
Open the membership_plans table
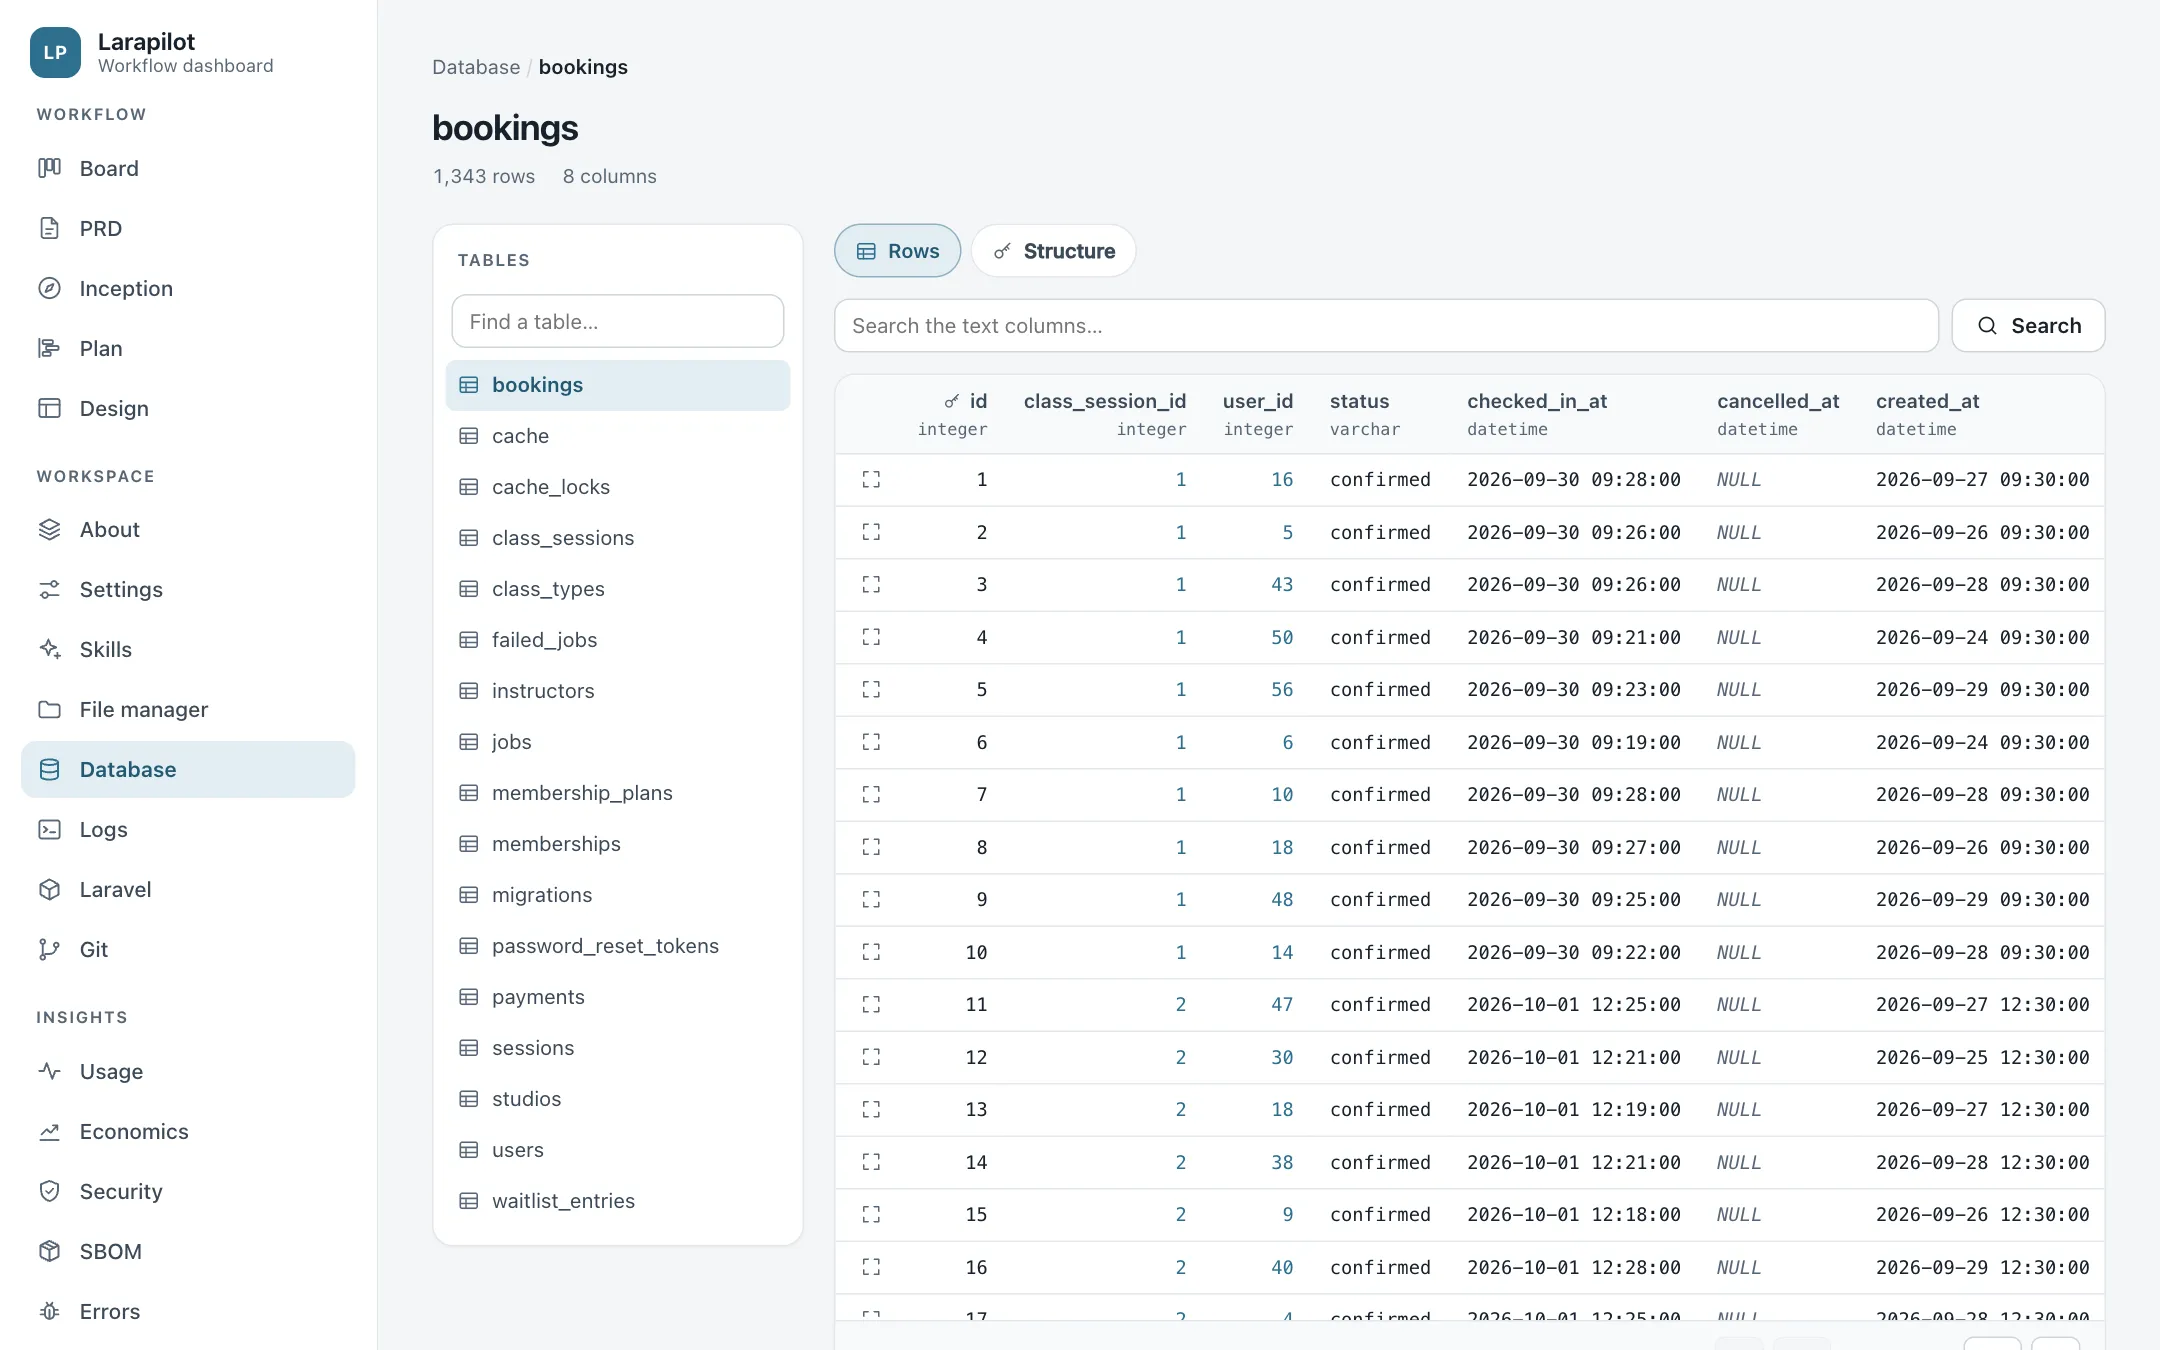(x=618, y=793)
